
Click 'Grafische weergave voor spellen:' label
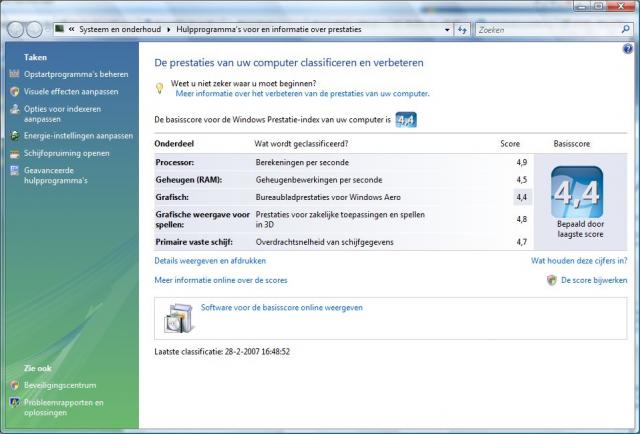(202, 220)
